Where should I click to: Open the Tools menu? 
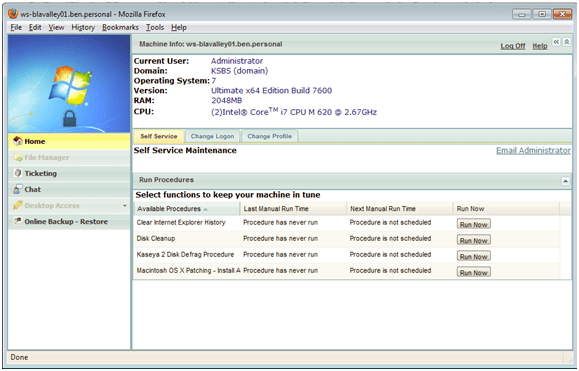(x=155, y=27)
